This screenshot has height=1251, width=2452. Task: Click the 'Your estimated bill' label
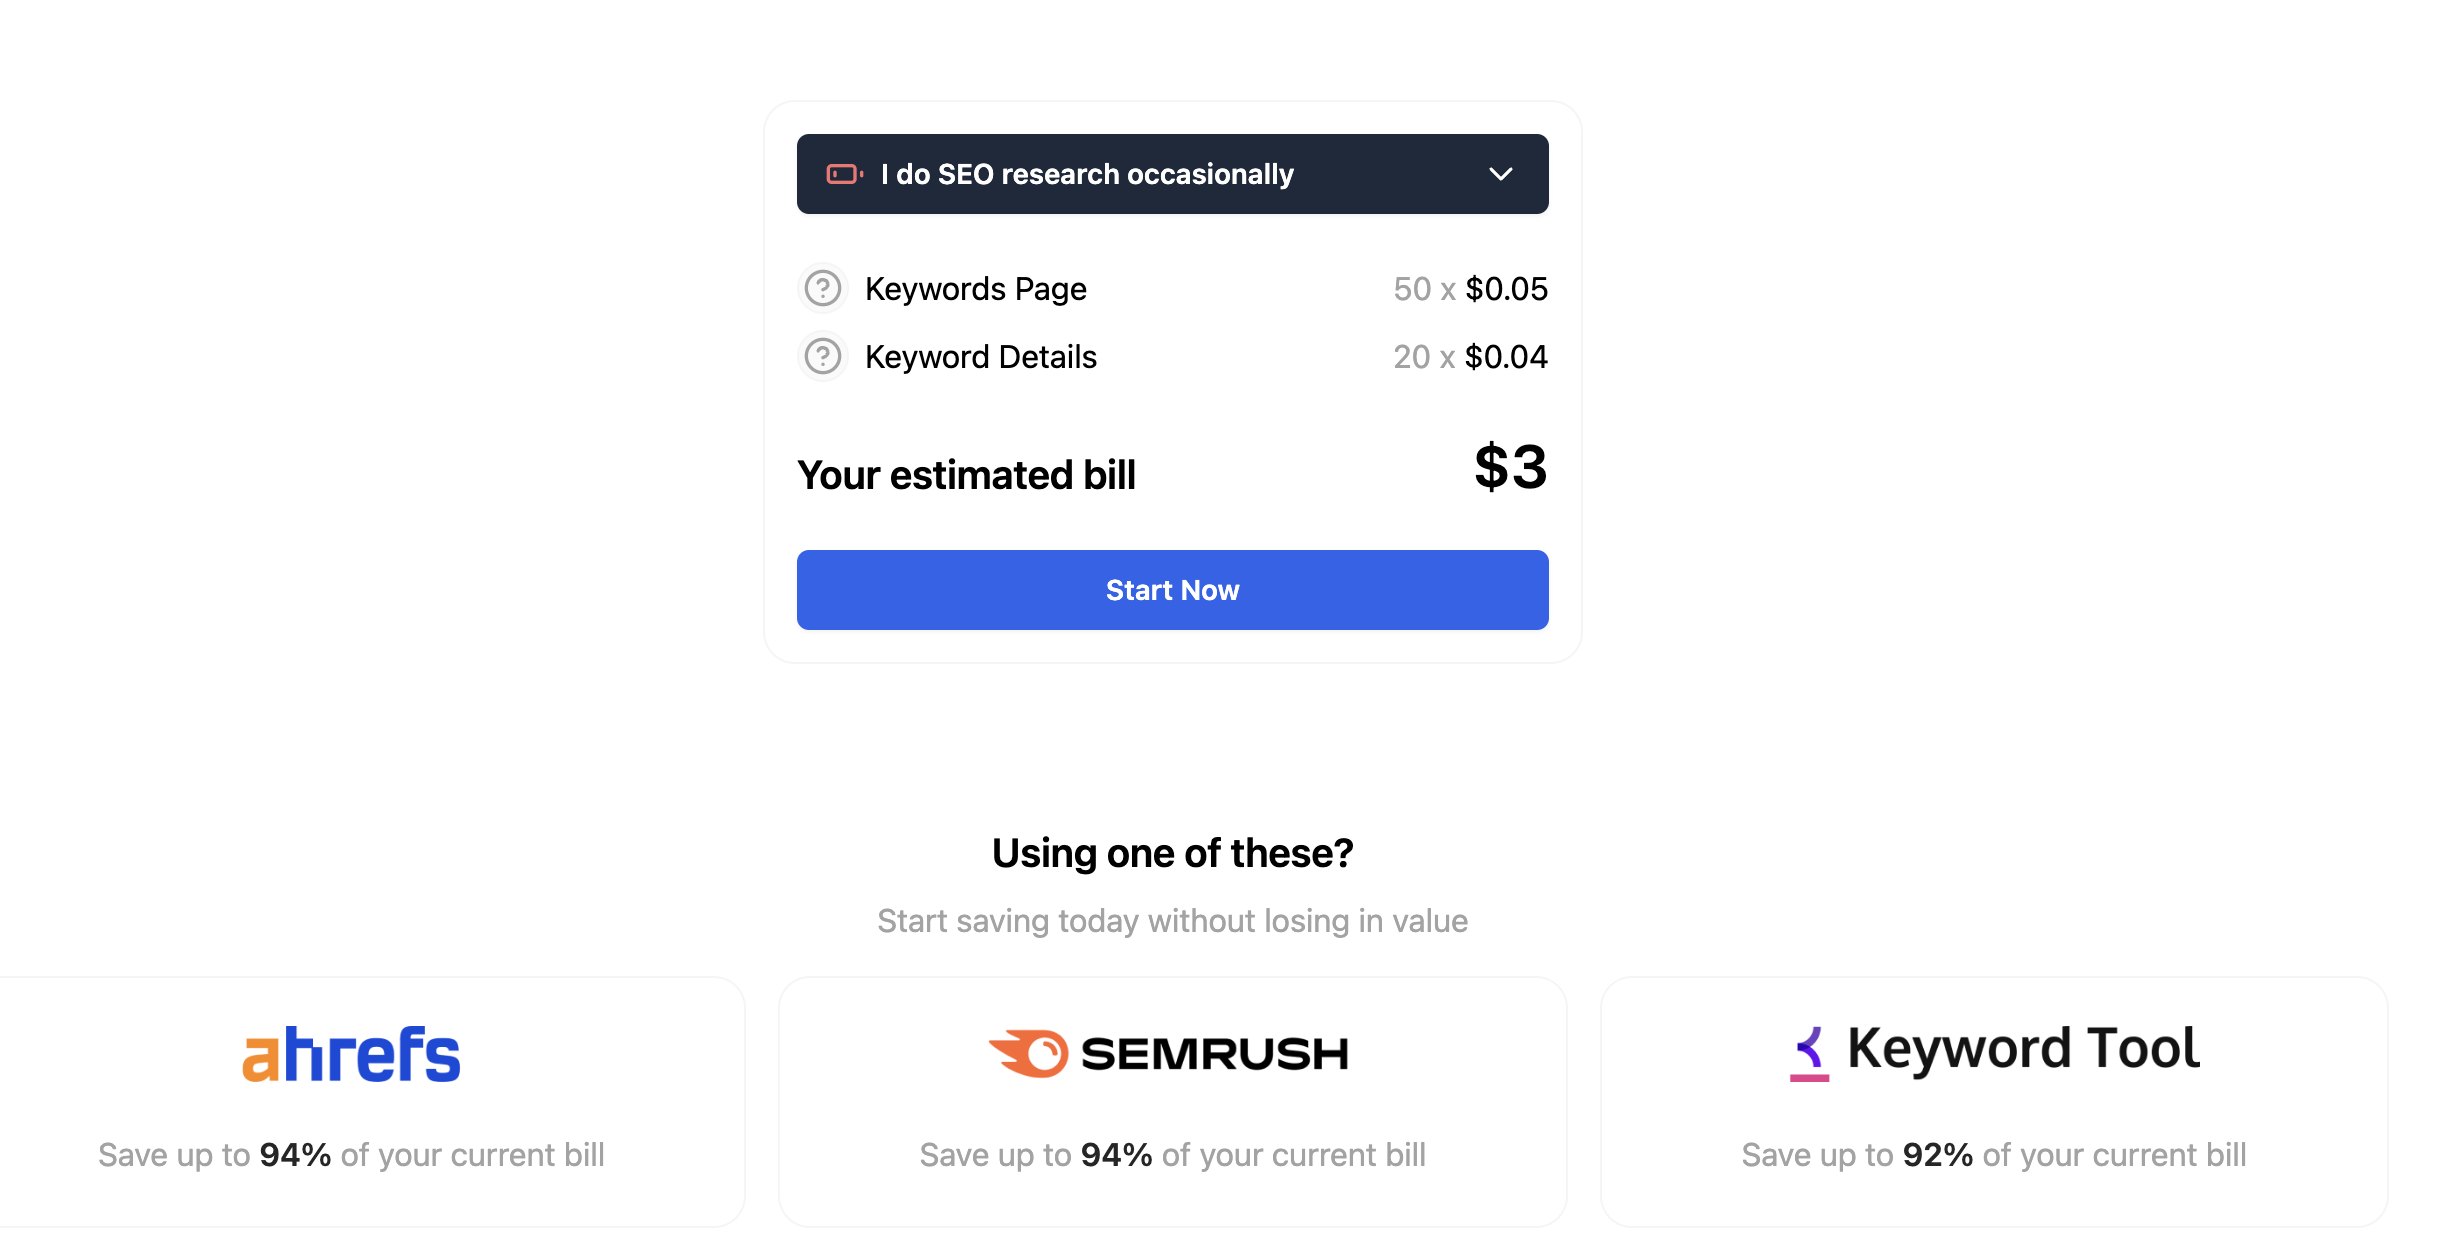[x=966, y=475]
